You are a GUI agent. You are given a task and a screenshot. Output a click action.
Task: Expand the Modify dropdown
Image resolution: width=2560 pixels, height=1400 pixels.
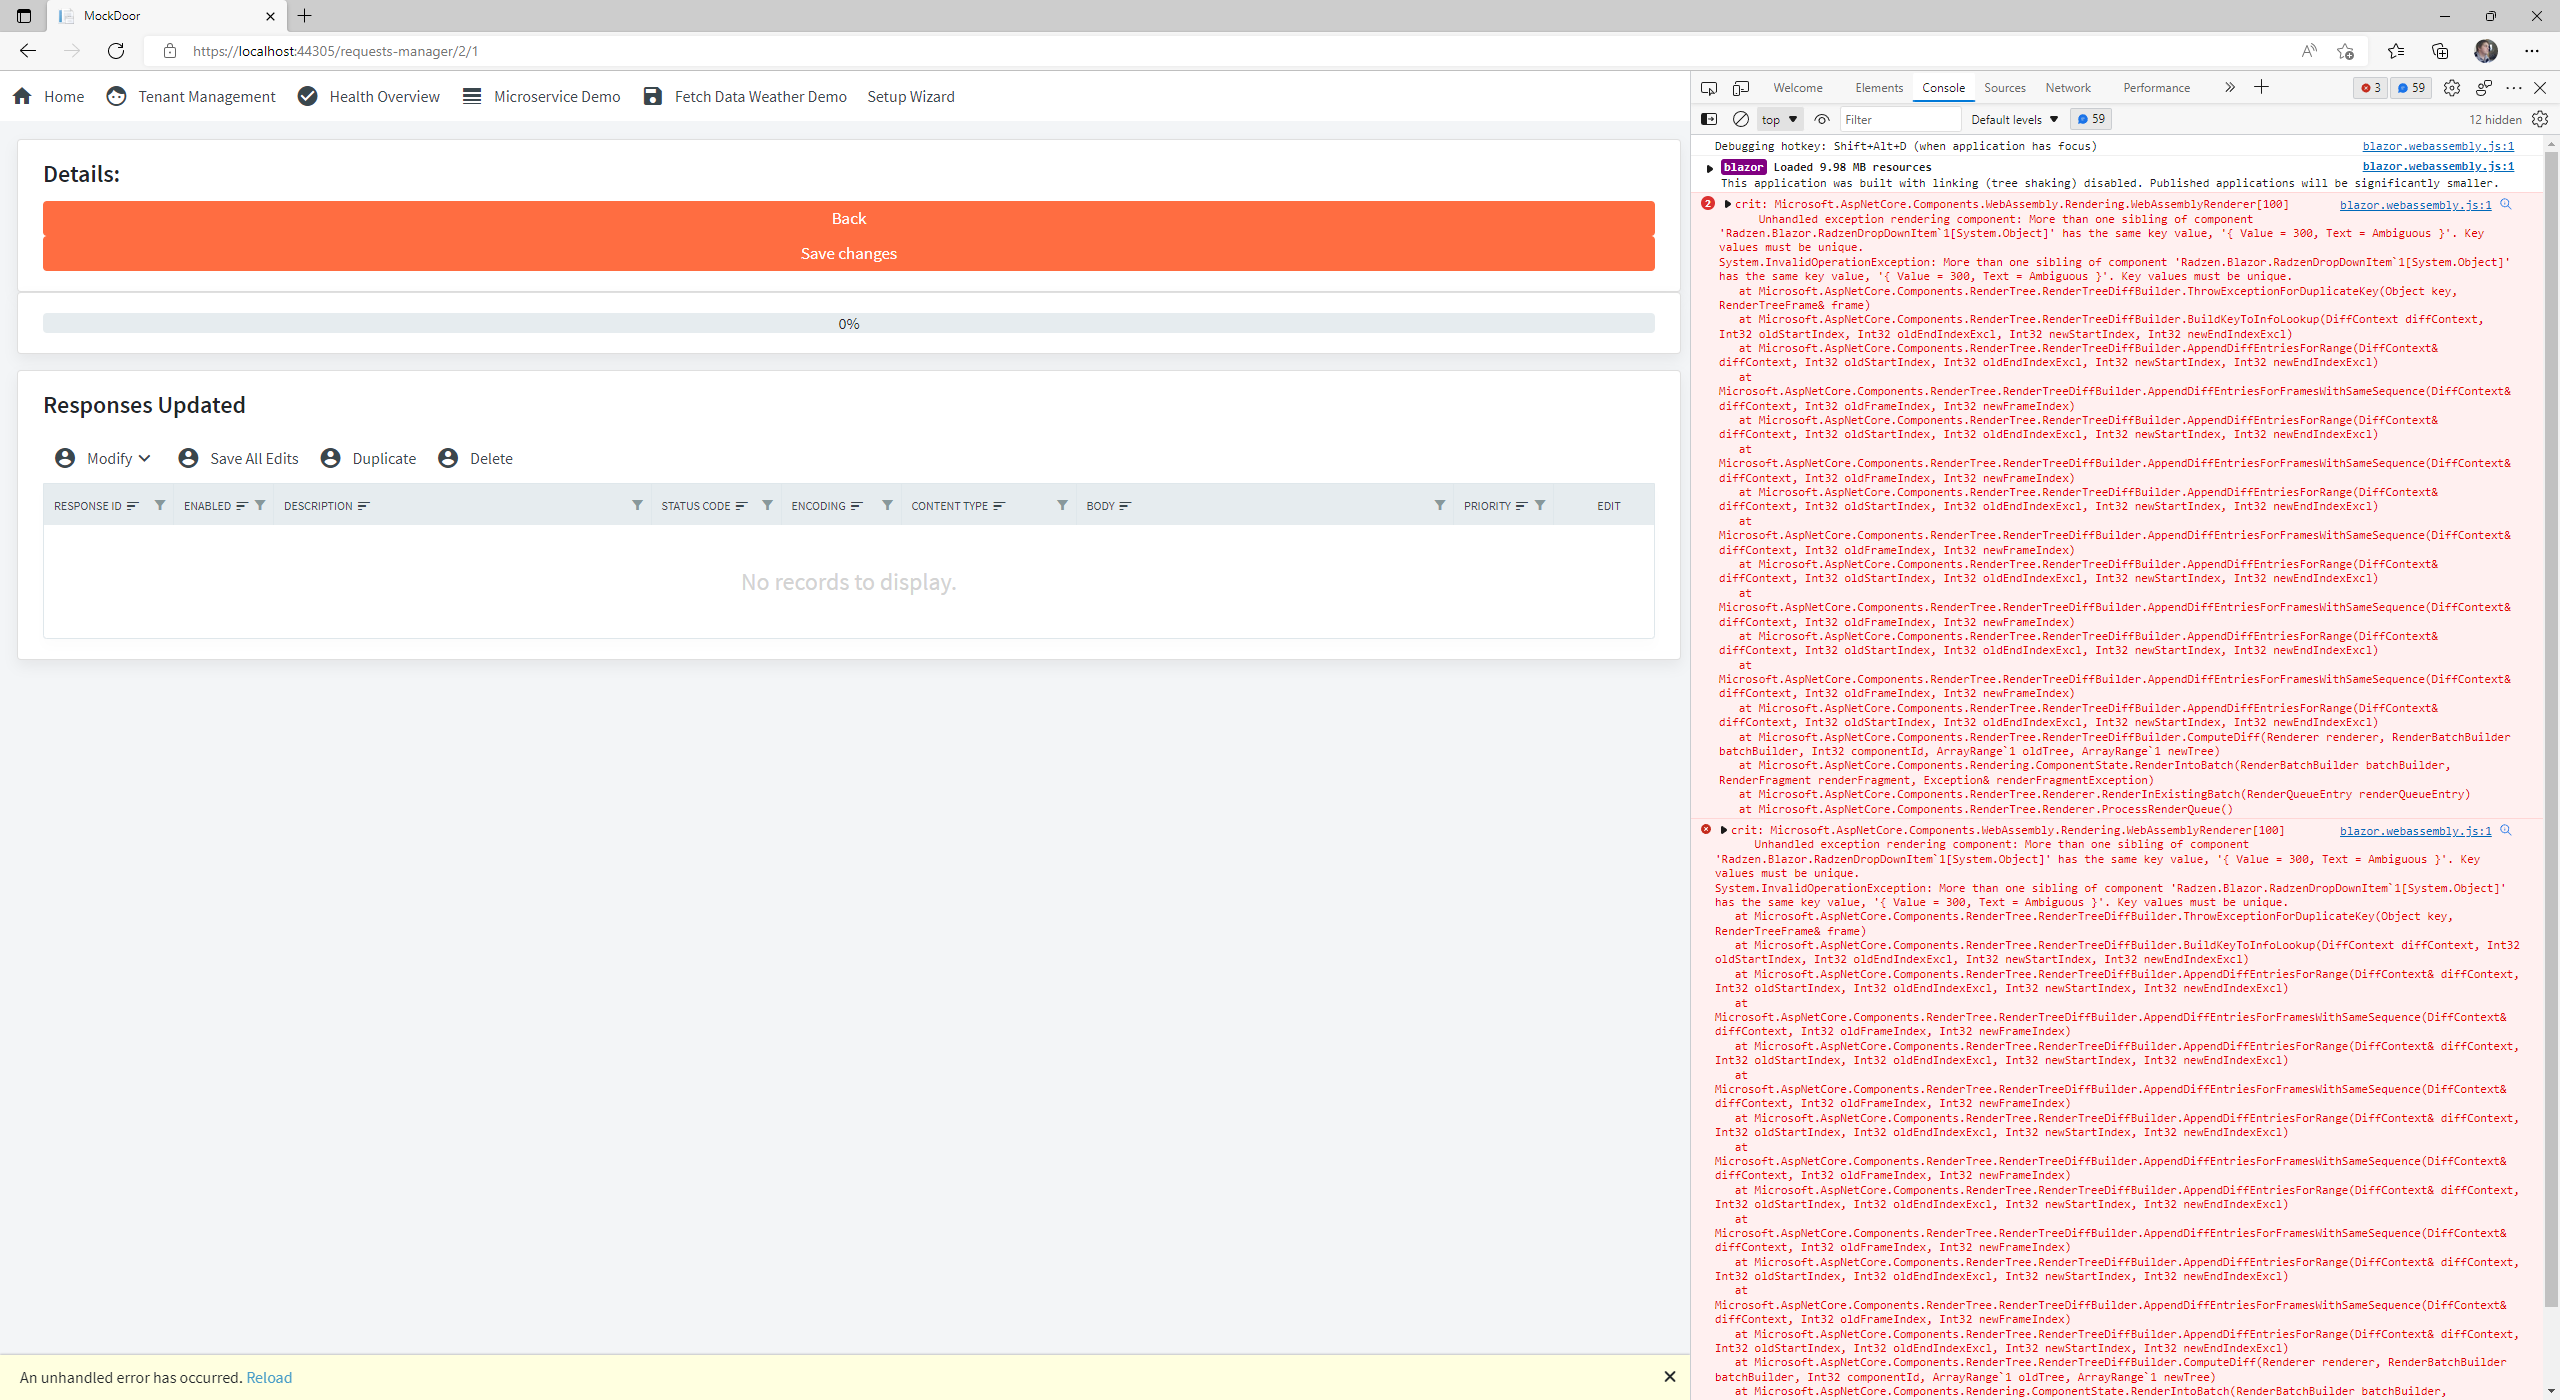118,458
